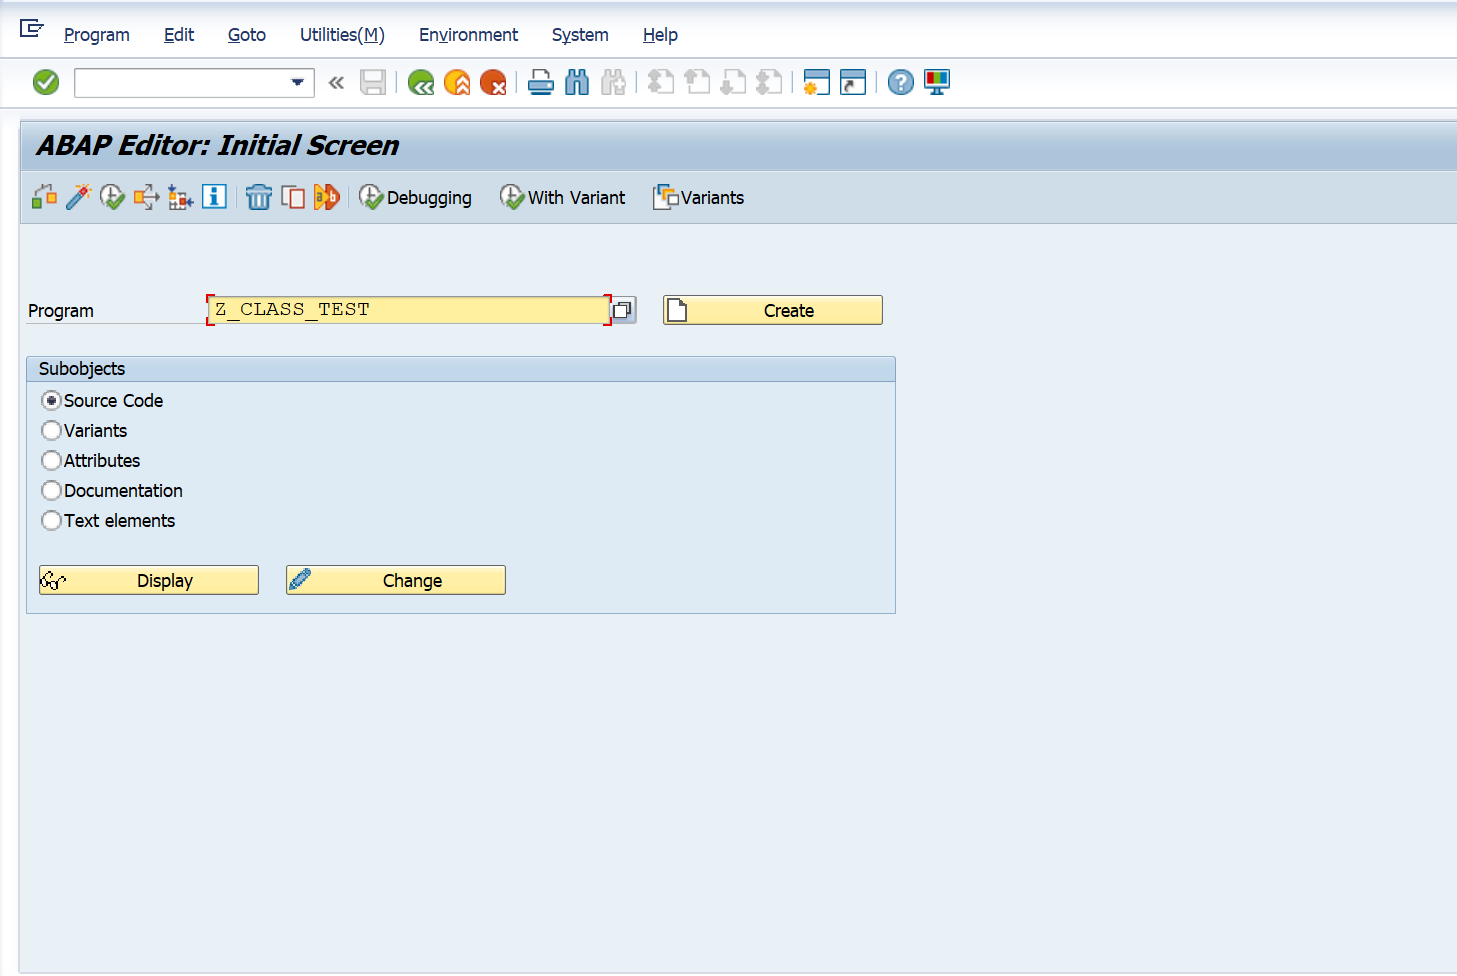Collapse the command field with double-chevron
Image resolution: width=1457 pixels, height=976 pixels.
[336, 82]
